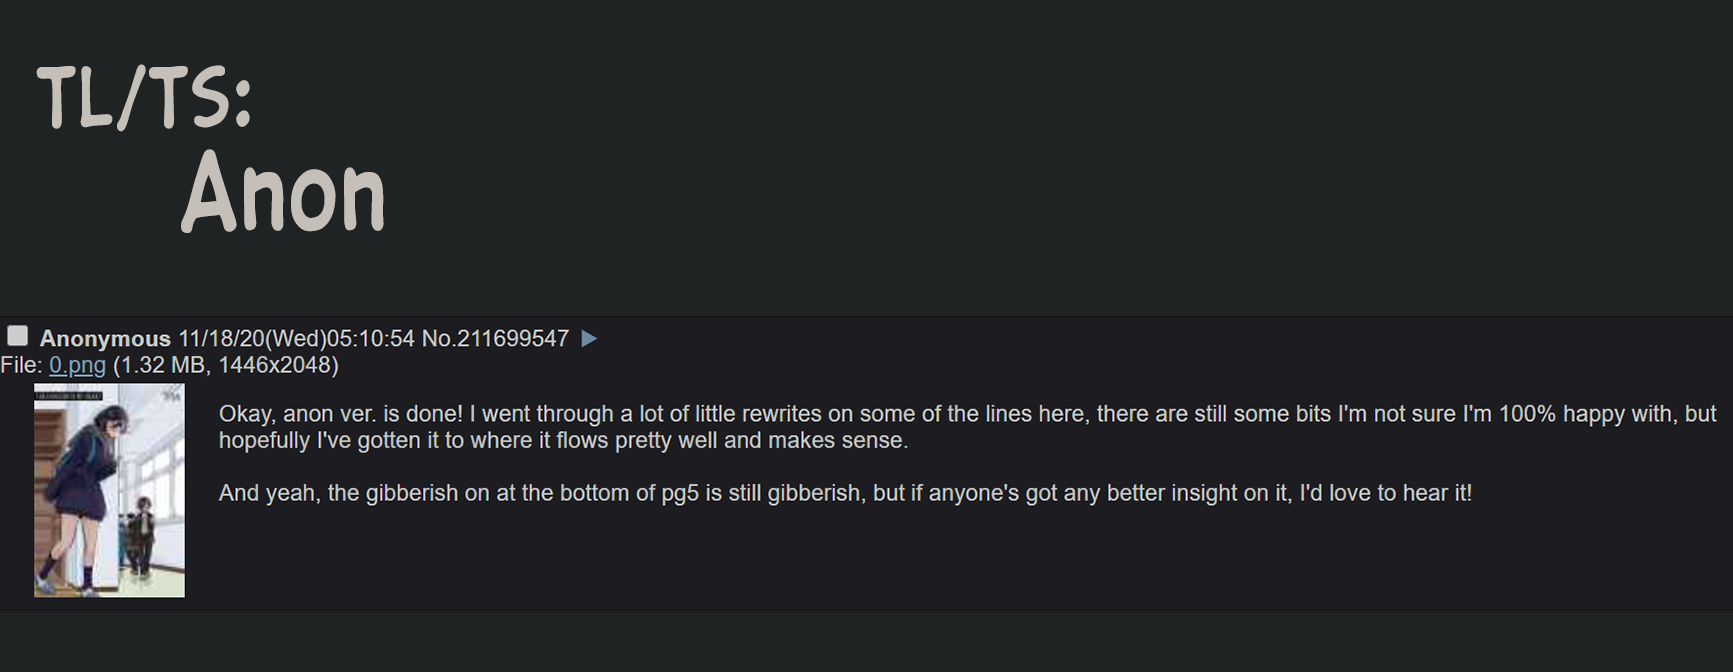Click the large 'Anon' credit text
This screenshot has width=1733, height=672.
(x=284, y=192)
